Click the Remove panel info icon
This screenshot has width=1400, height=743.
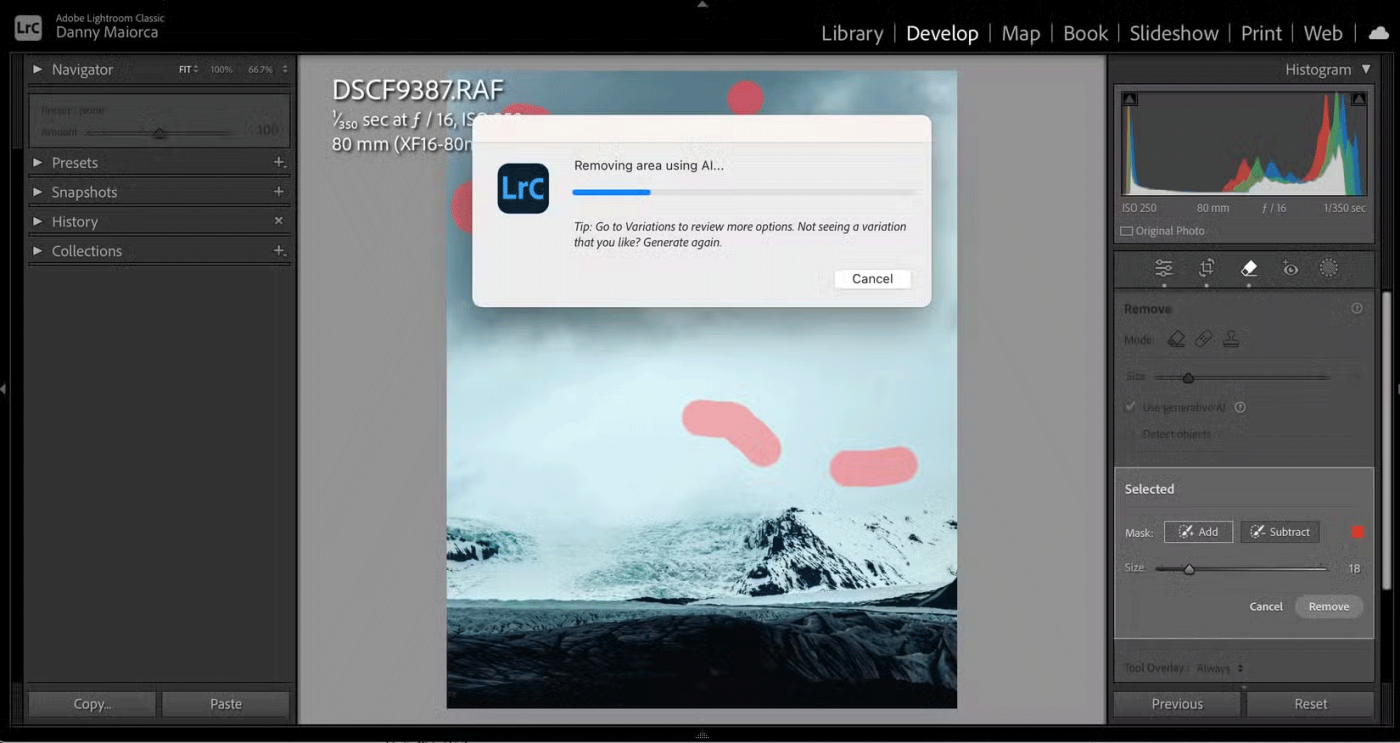click(1357, 309)
